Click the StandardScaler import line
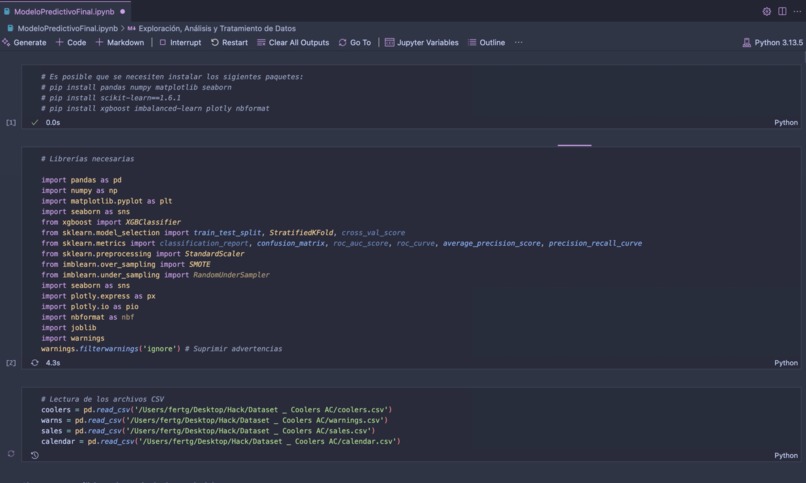 coord(143,254)
